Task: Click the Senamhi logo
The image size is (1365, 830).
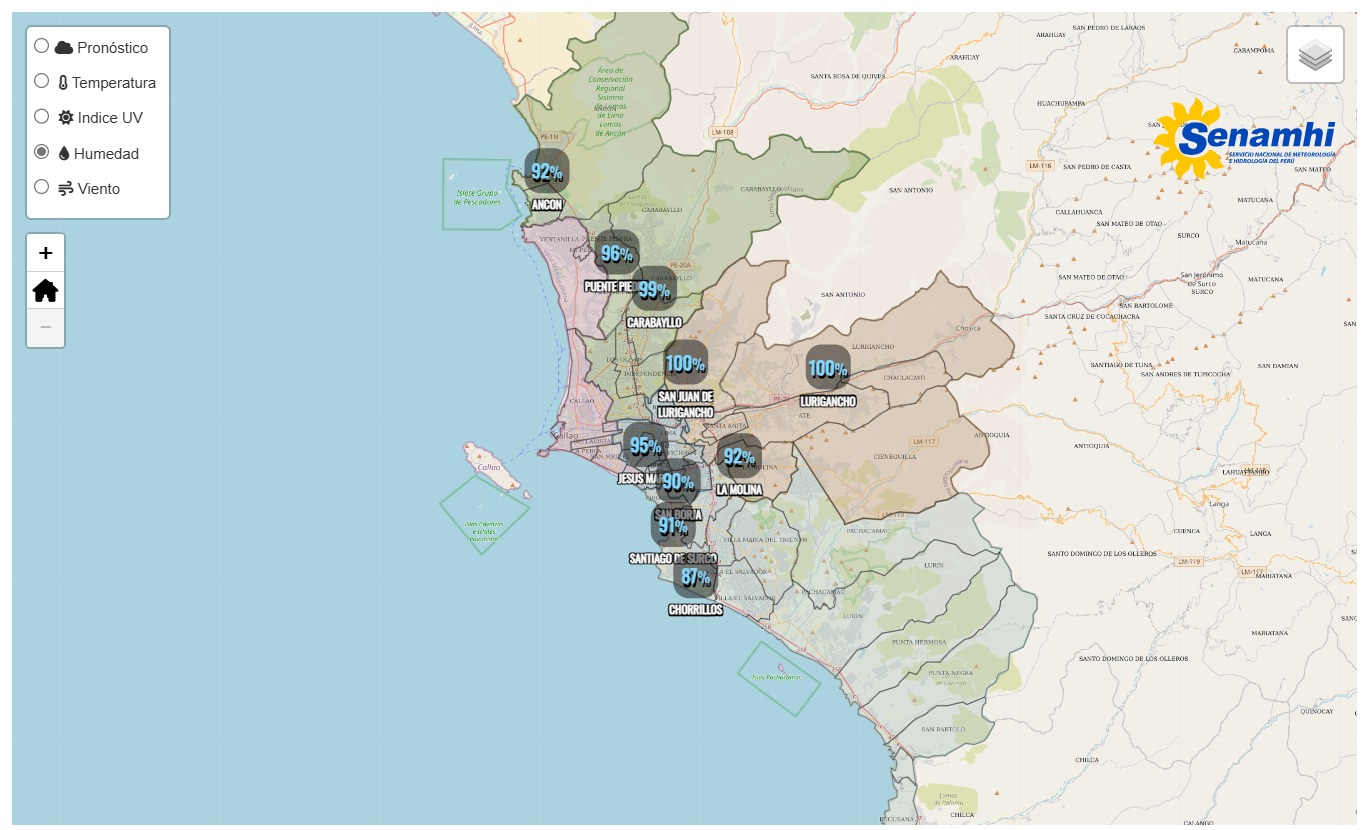Action: click(1246, 139)
